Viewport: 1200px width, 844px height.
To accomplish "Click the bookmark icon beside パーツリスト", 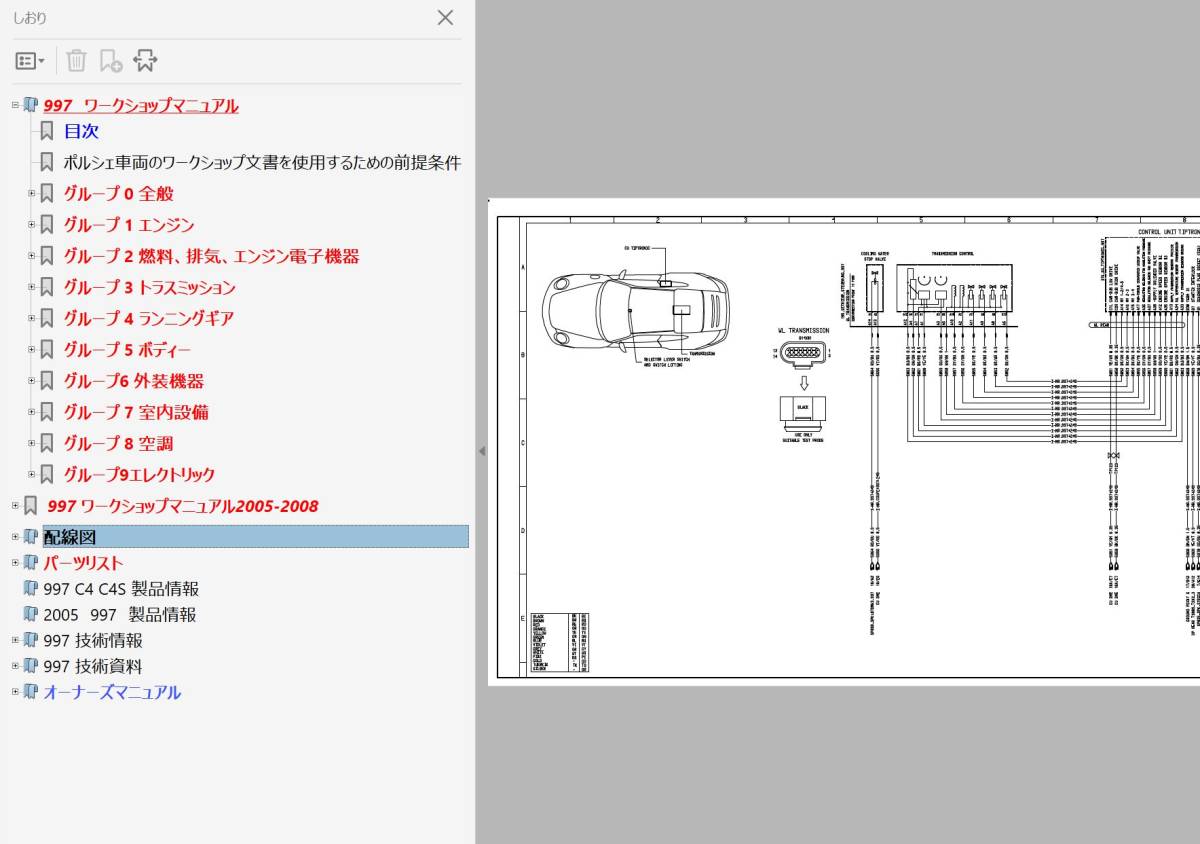I will pos(31,562).
